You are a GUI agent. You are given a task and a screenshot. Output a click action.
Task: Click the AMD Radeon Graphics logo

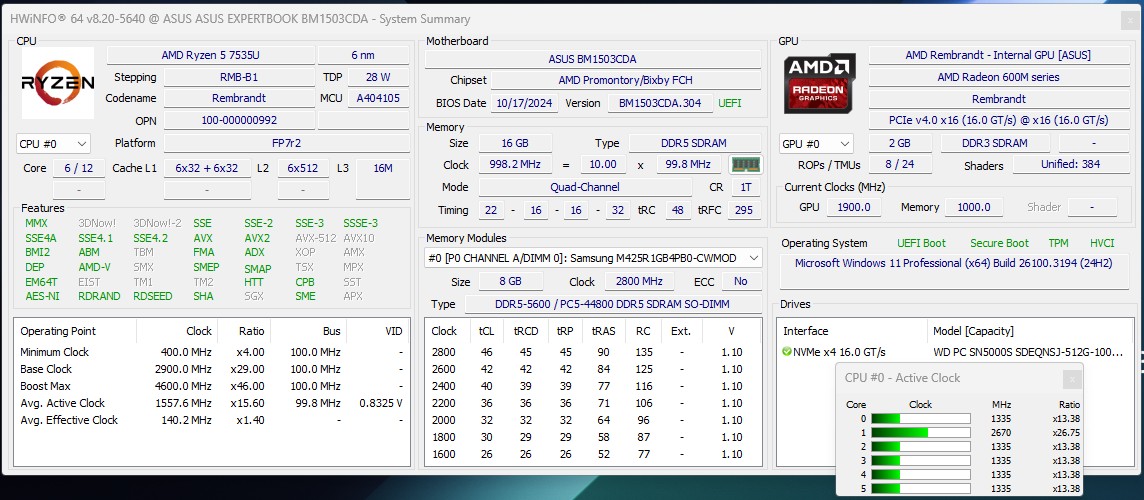[820, 83]
